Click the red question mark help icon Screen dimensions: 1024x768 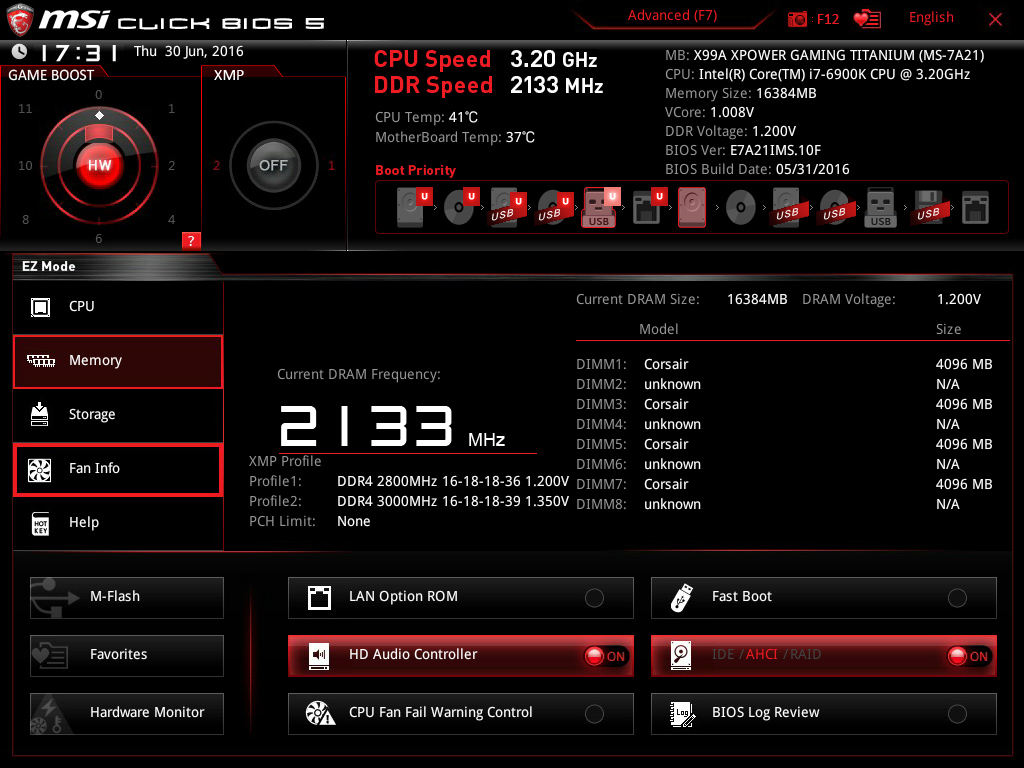click(191, 241)
